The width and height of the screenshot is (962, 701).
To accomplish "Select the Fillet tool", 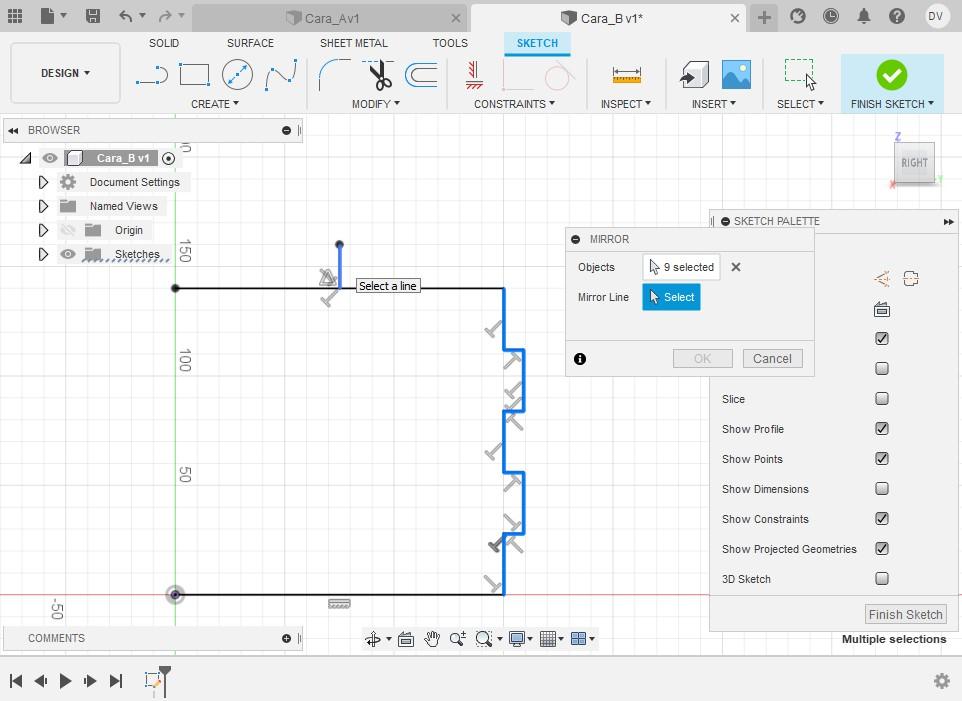I will [334, 75].
